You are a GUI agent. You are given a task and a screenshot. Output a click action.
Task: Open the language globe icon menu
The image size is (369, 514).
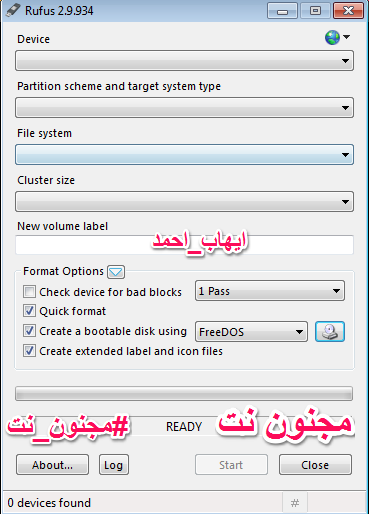(337, 37)
